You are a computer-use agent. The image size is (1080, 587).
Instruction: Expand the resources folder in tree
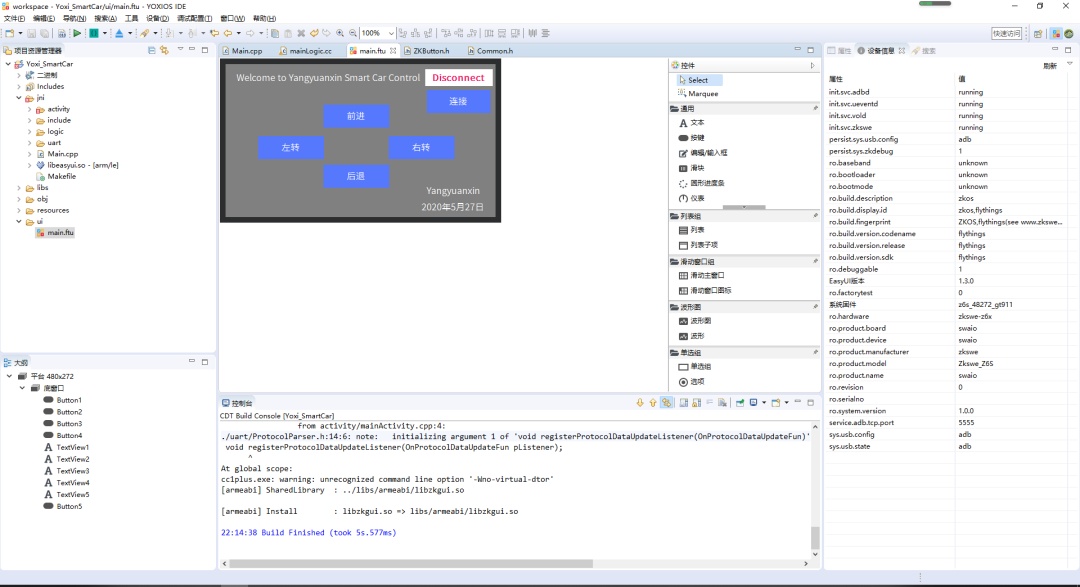(x=19, y=210)
